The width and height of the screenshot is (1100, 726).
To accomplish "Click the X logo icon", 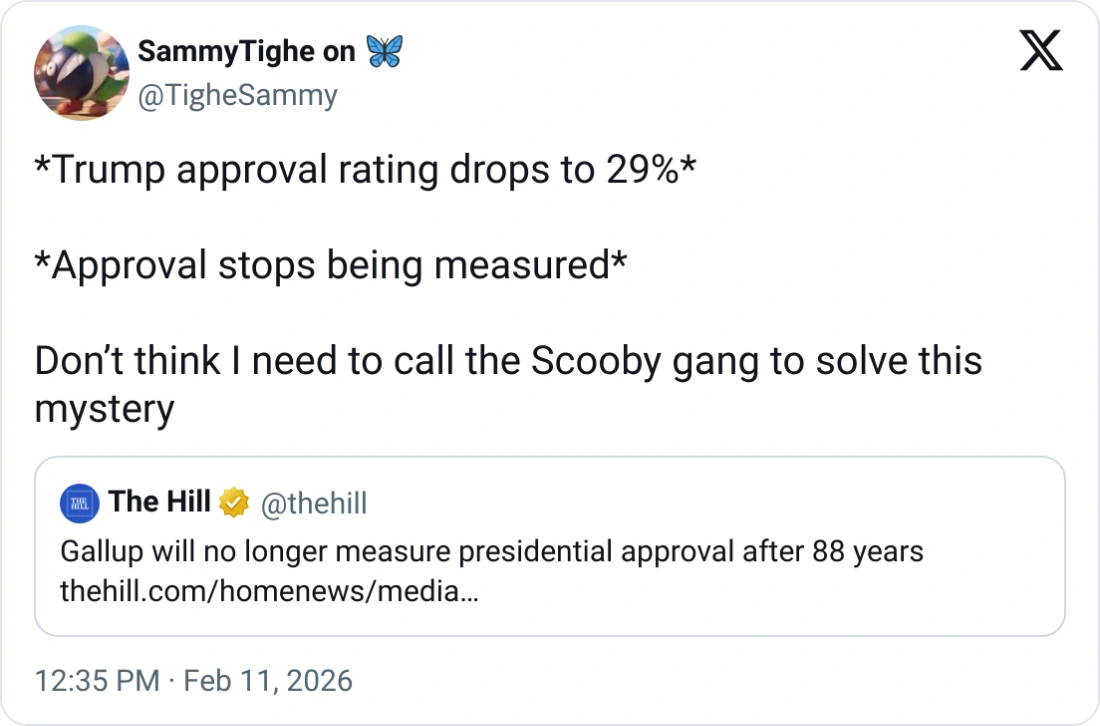I will coord(1041,51).
